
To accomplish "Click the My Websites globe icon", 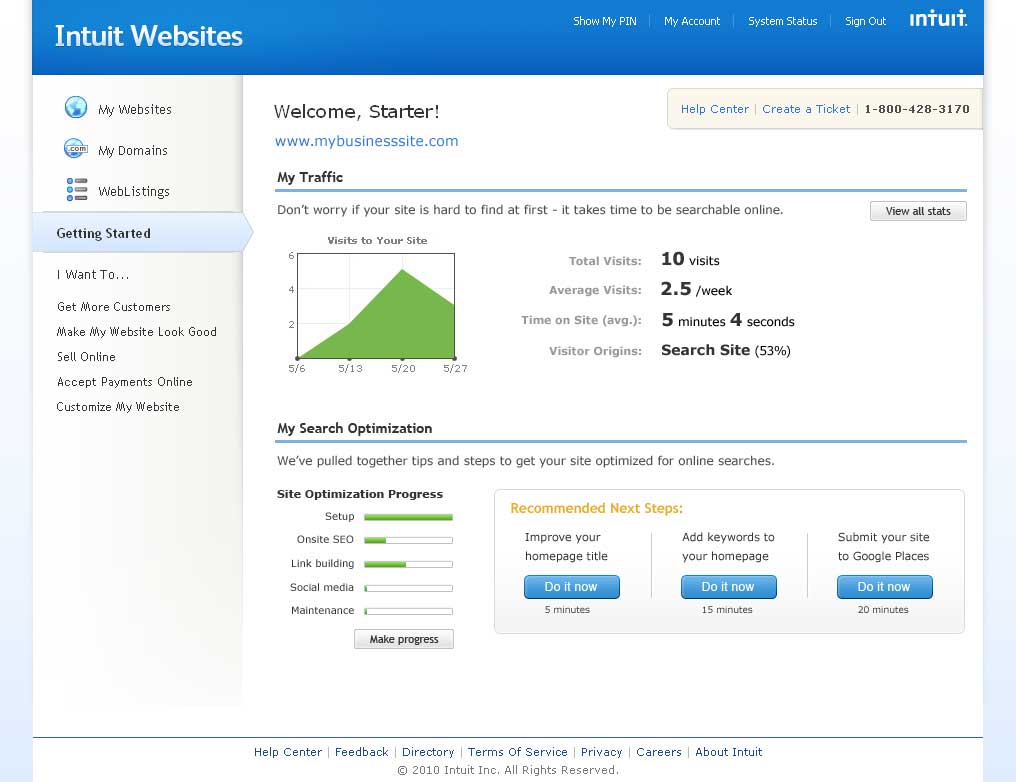I will coord(76,107).
